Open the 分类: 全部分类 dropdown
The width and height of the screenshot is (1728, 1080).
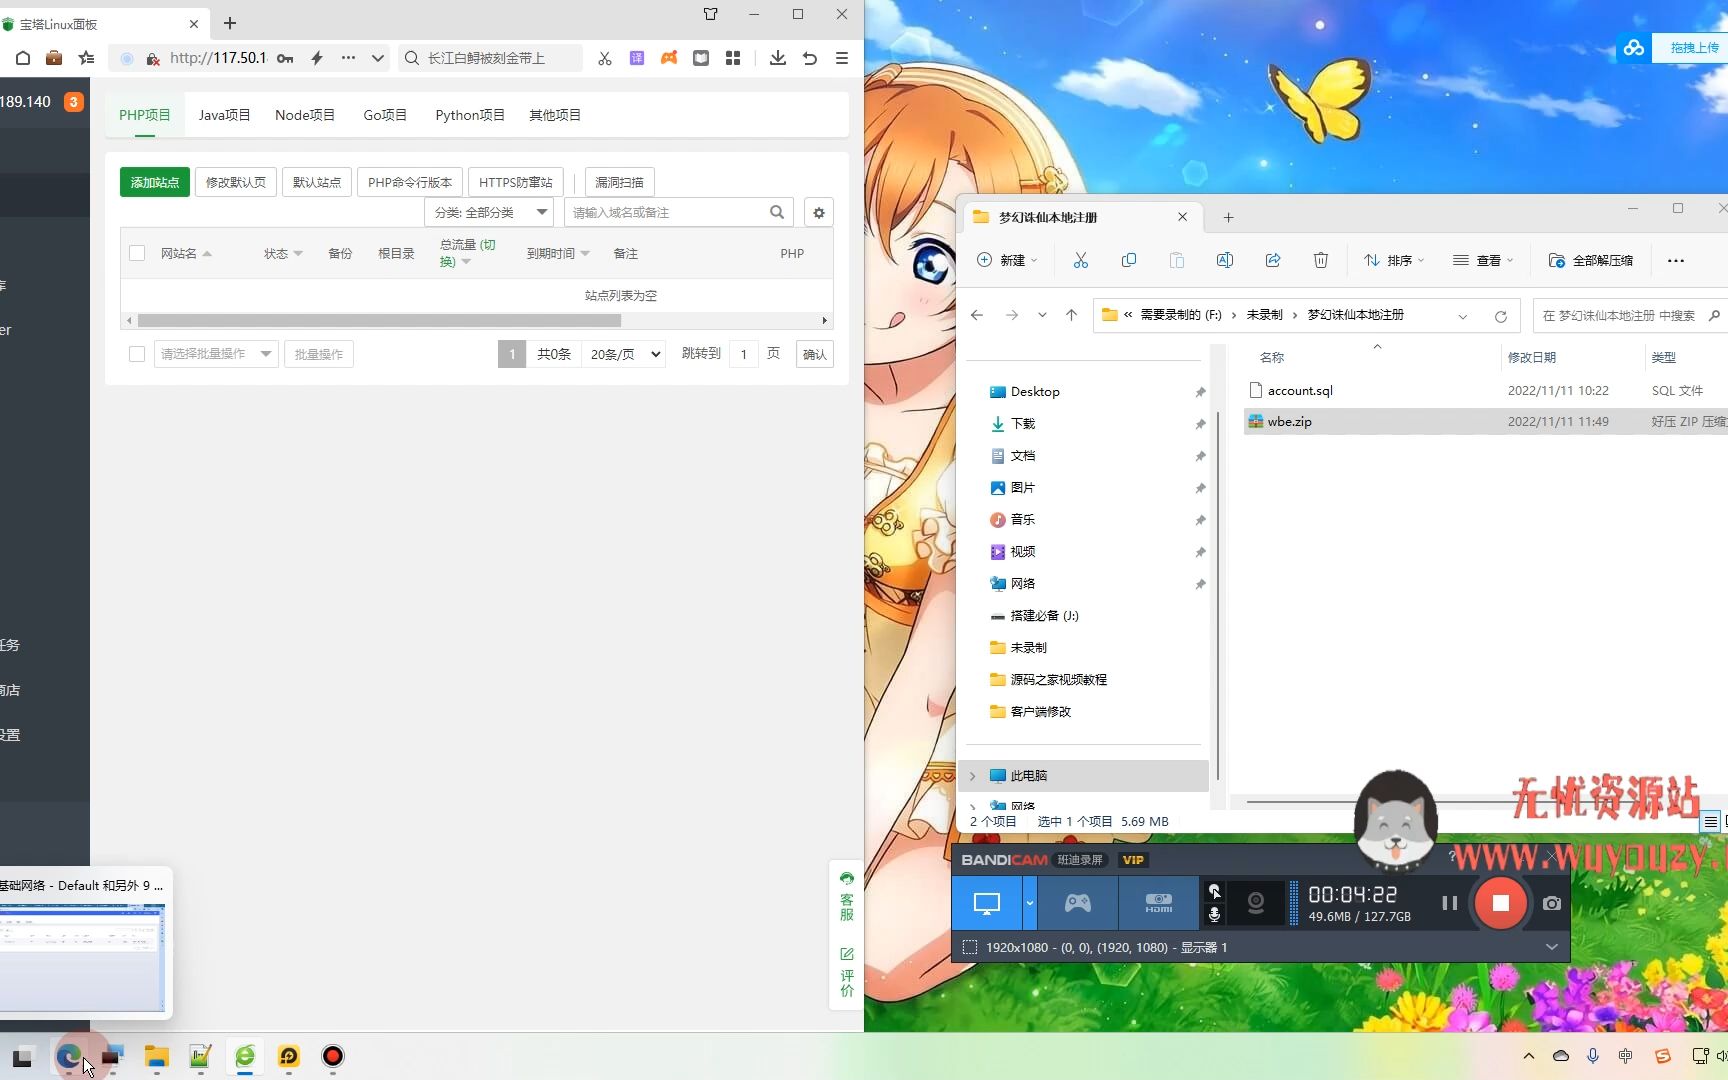[488, 212]
